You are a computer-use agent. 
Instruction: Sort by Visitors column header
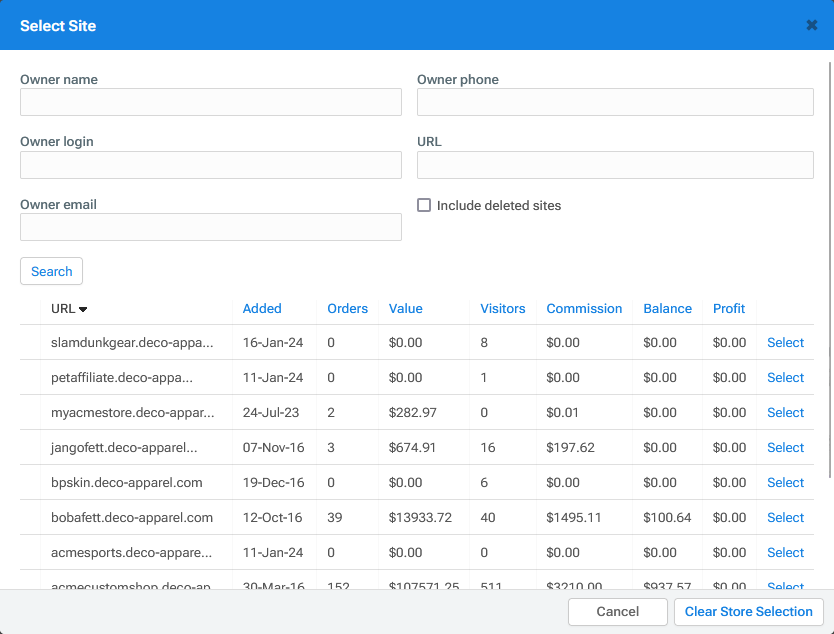(502, 308)
